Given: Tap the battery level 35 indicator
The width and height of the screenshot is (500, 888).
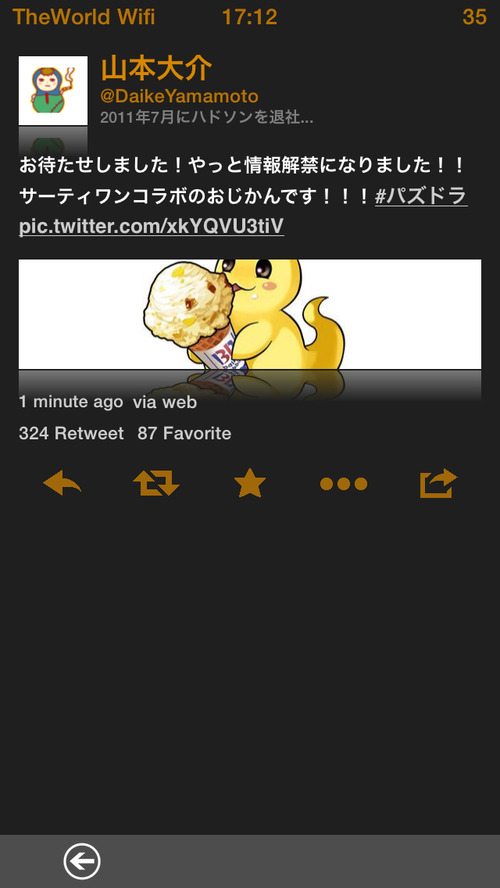Looking at the screenshot, I should coord(475,17).
